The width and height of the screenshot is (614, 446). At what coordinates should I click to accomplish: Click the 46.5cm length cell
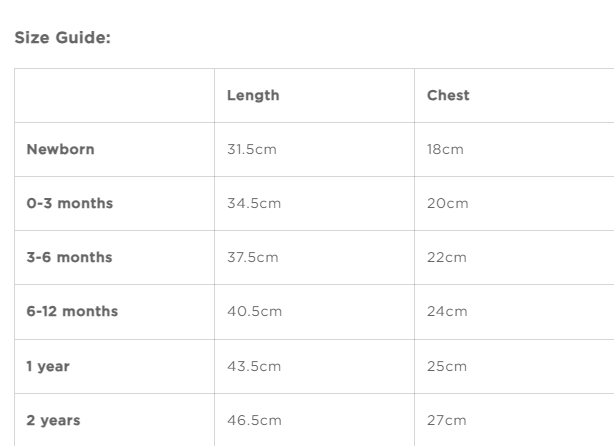pyautogui.click(x=254, y=420)
